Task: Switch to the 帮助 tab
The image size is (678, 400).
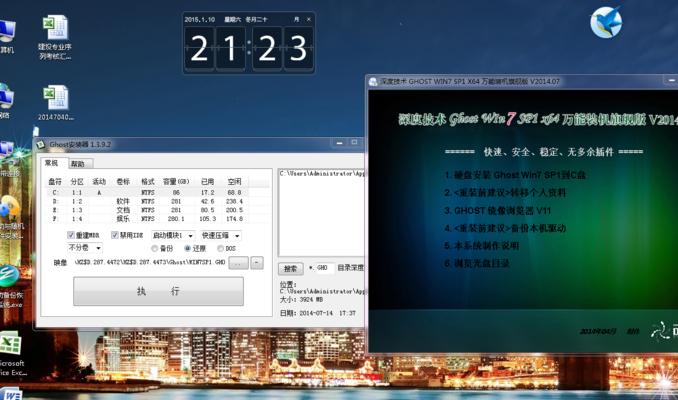Action: (78, 164)
